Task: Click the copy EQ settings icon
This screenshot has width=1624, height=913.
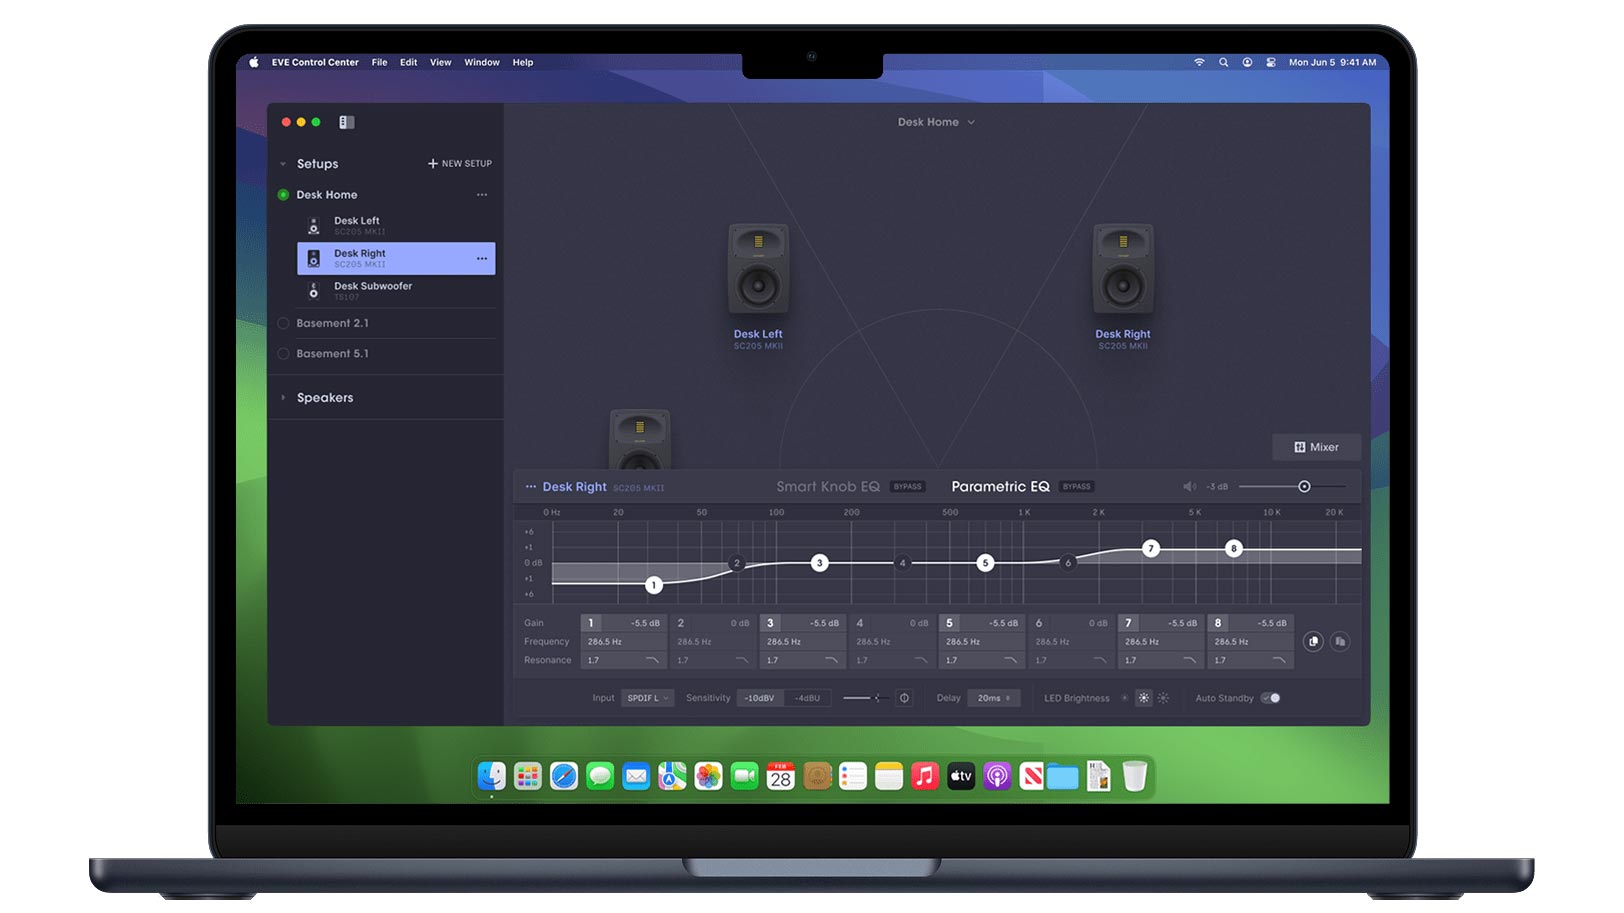Action: pyautogui.click(x=1313, y=642)
